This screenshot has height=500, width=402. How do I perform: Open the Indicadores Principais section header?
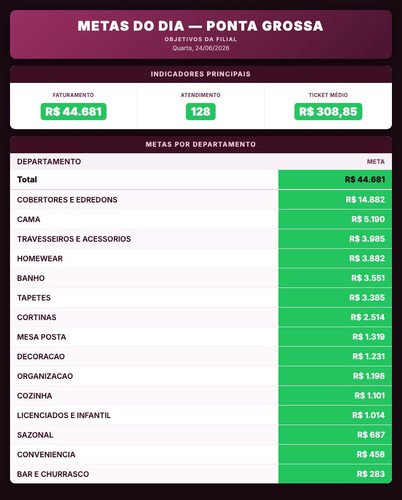[201, 74]
